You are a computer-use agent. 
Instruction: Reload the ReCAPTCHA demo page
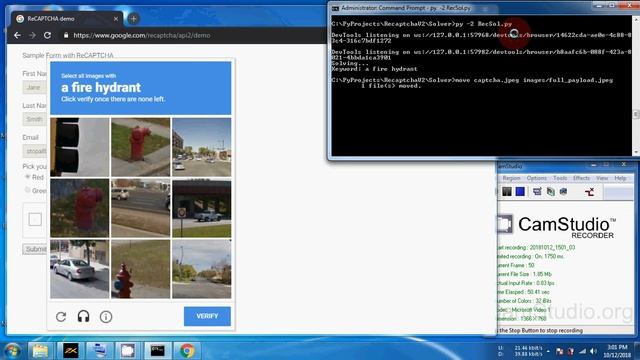(x=47, y=36)
